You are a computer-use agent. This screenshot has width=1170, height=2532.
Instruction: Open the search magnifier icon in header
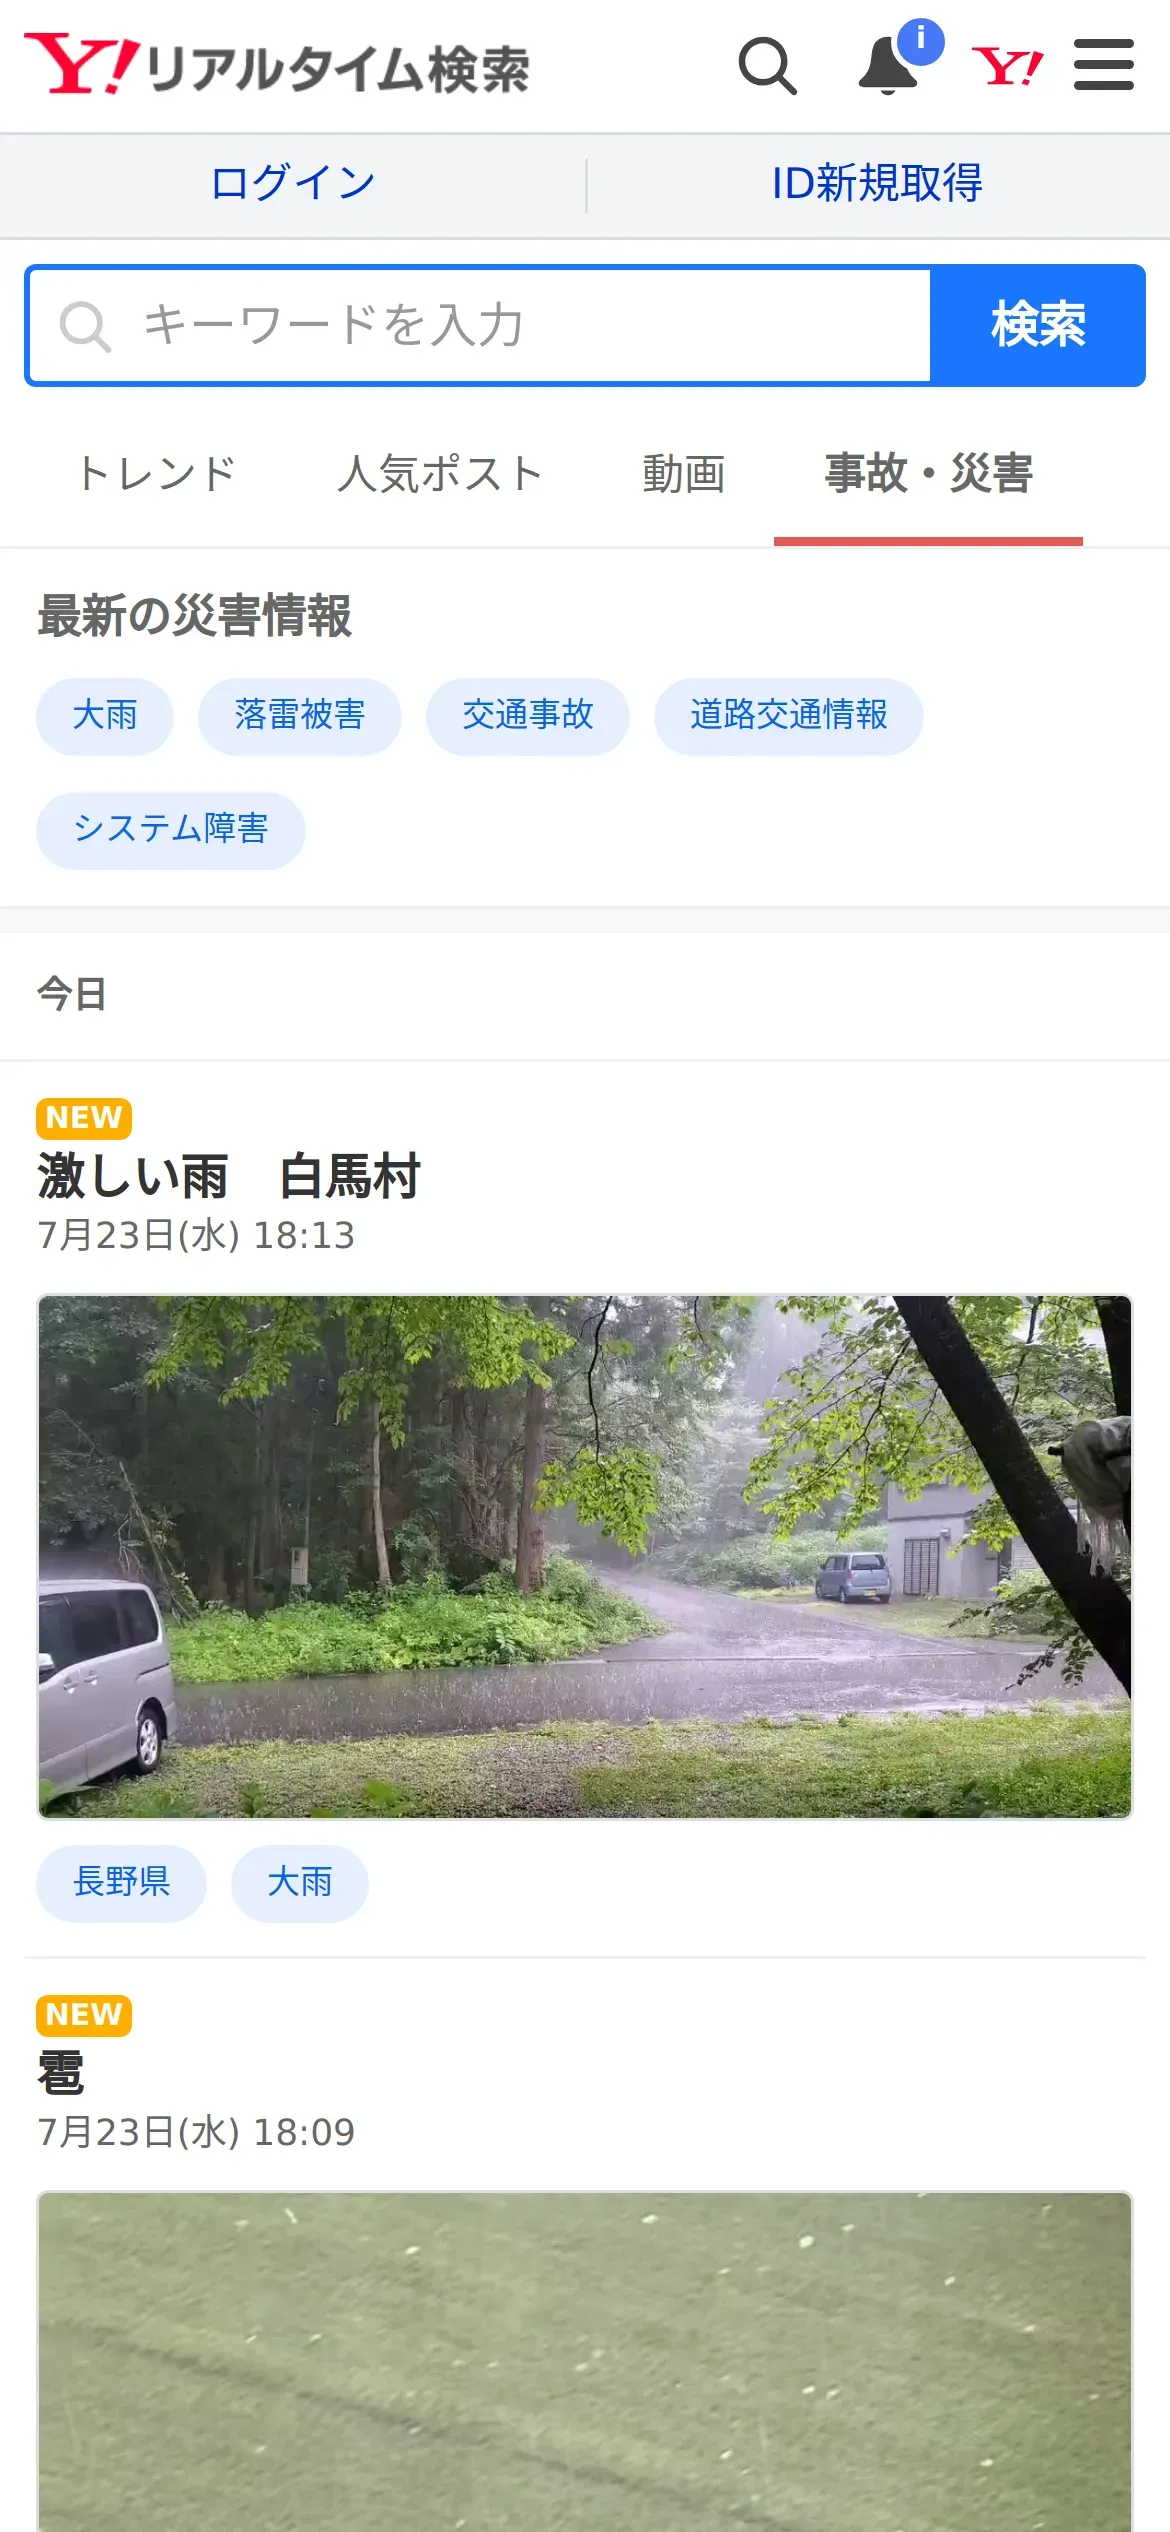pyautogui.click(x=768, y=66)
